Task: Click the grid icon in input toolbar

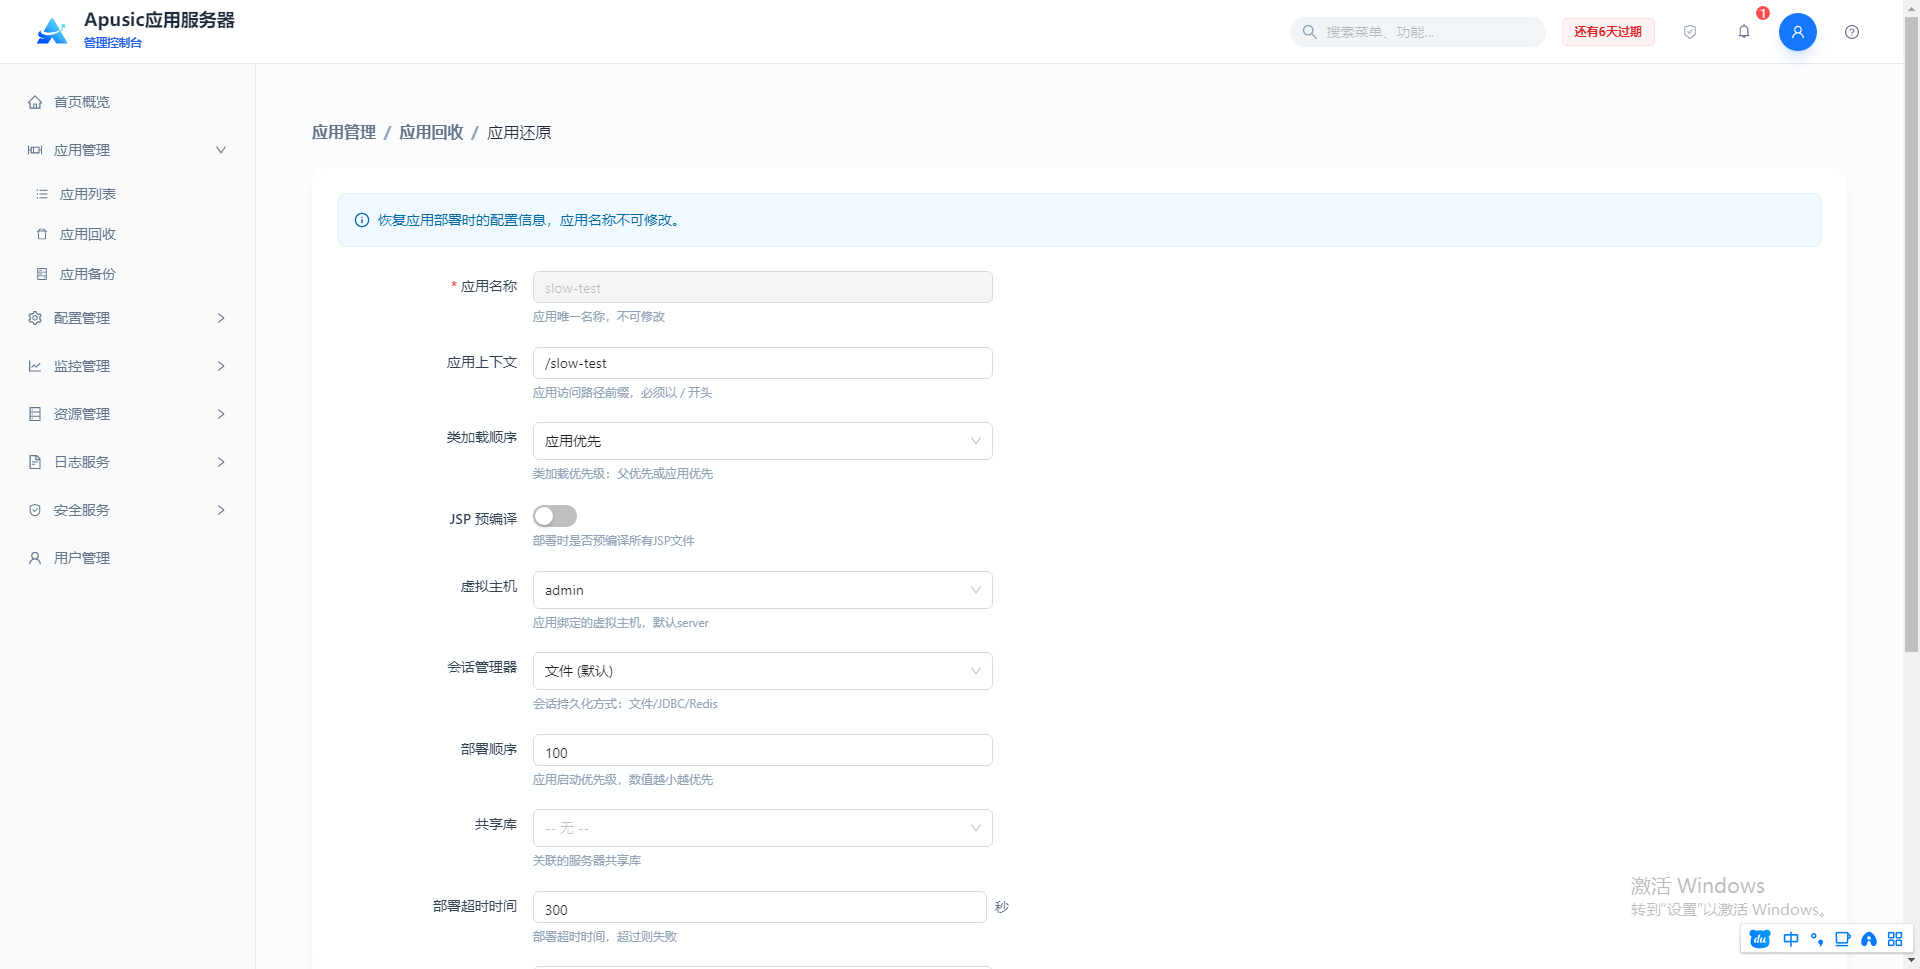Action: pos(1895,939)
